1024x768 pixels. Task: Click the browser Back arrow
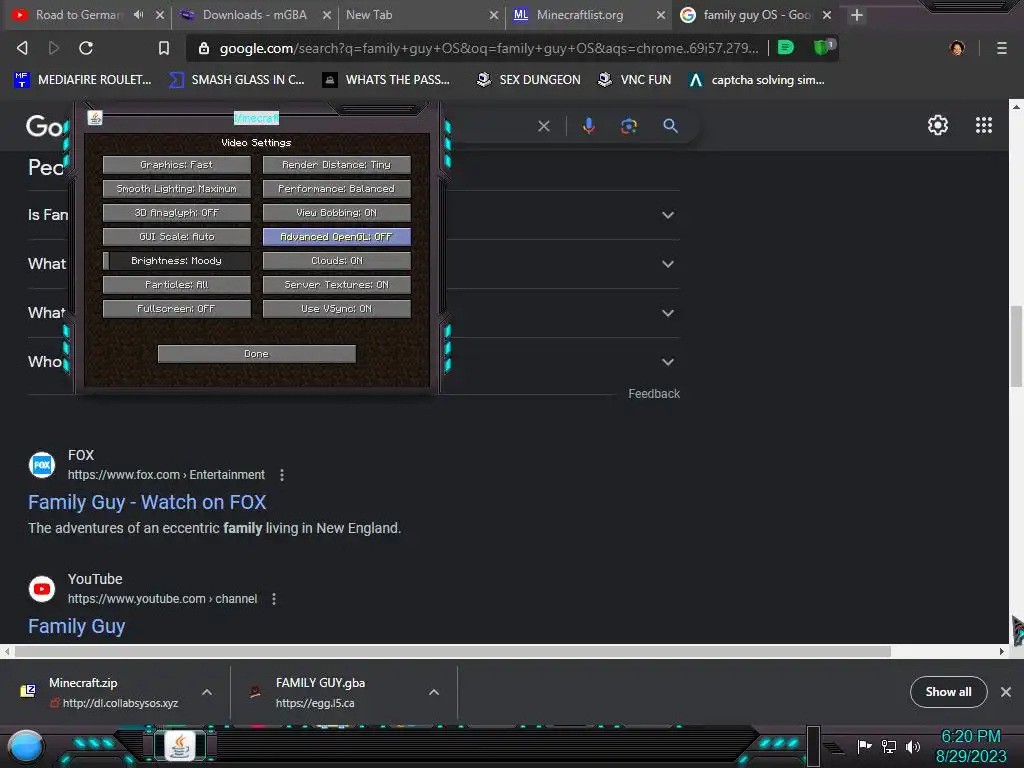pos(22,48)
